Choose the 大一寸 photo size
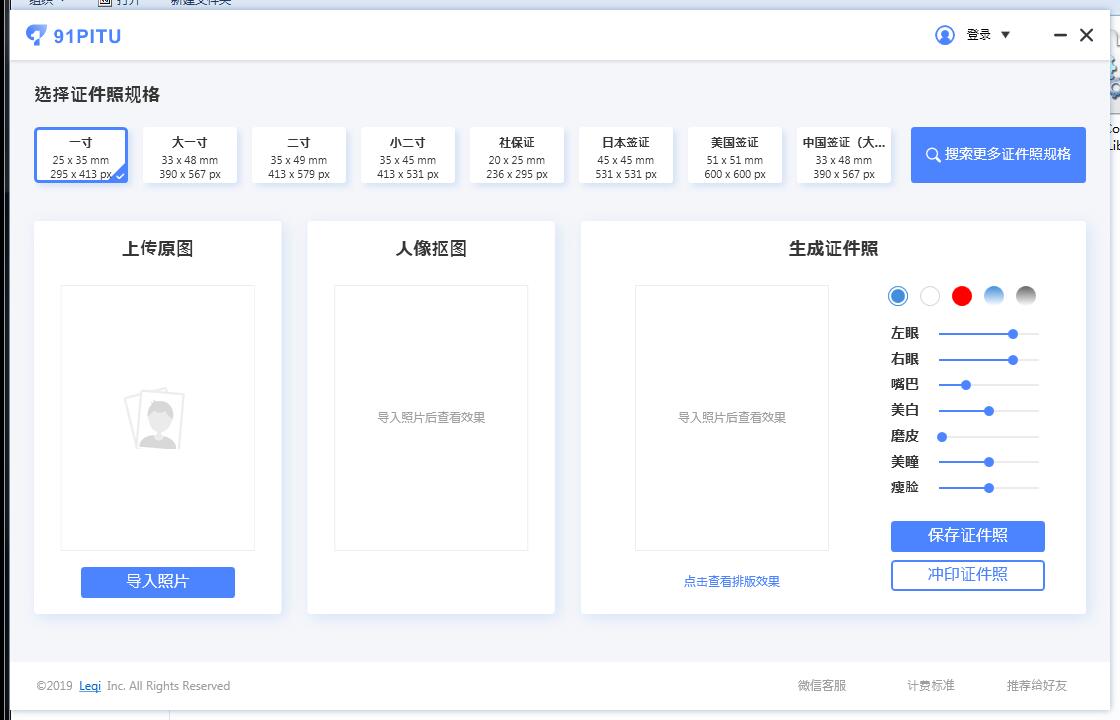Image resolution: width=1120 pixels, height=720 pixels. (x=190, y=156)
